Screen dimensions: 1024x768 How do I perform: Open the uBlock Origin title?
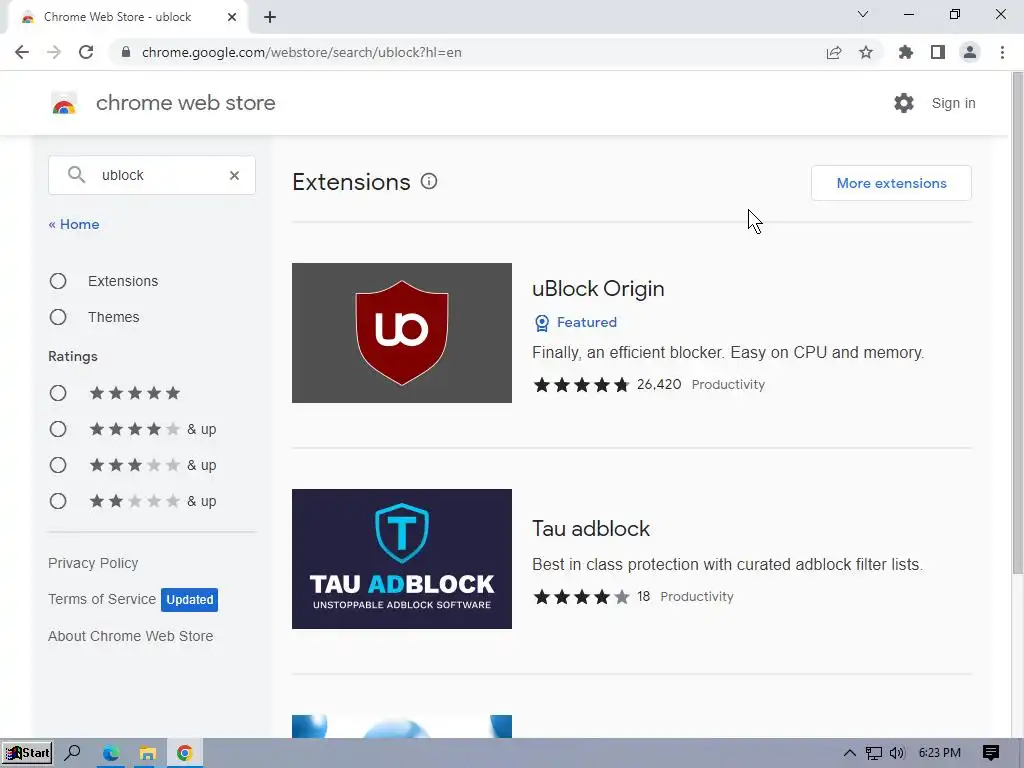tap(598, 289)
